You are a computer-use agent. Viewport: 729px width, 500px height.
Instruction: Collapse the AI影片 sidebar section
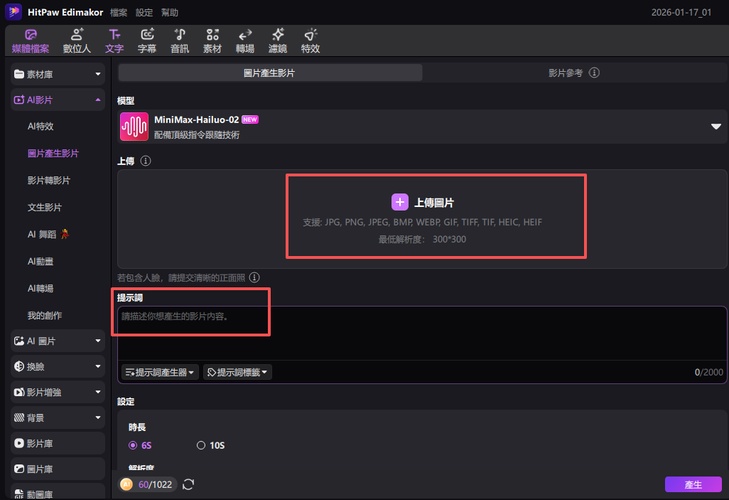click(x=58, y=100)
